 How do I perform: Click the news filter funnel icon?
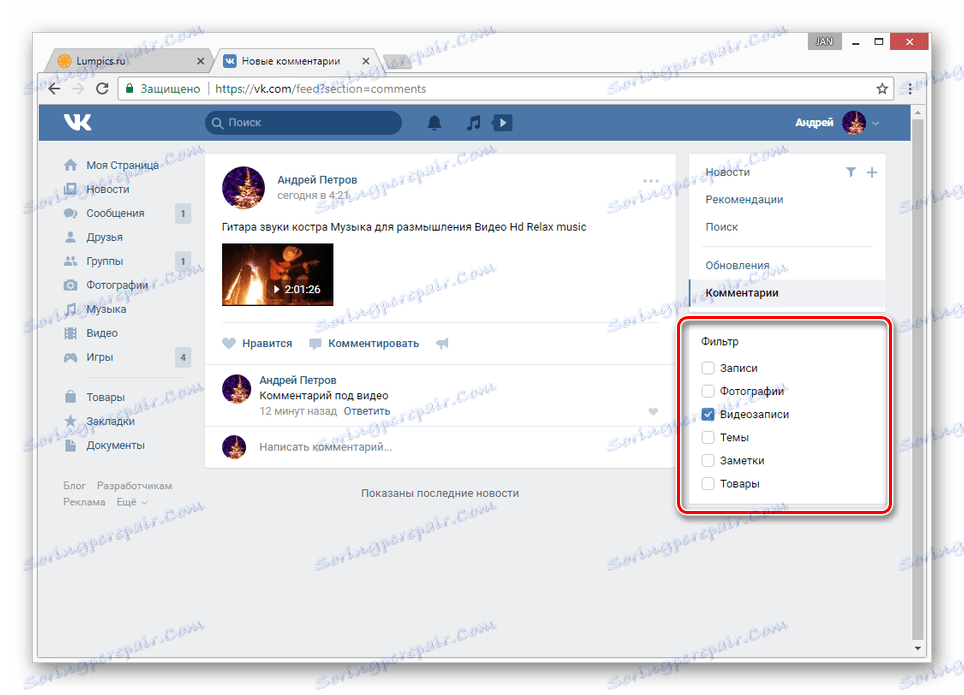point(850,172)
